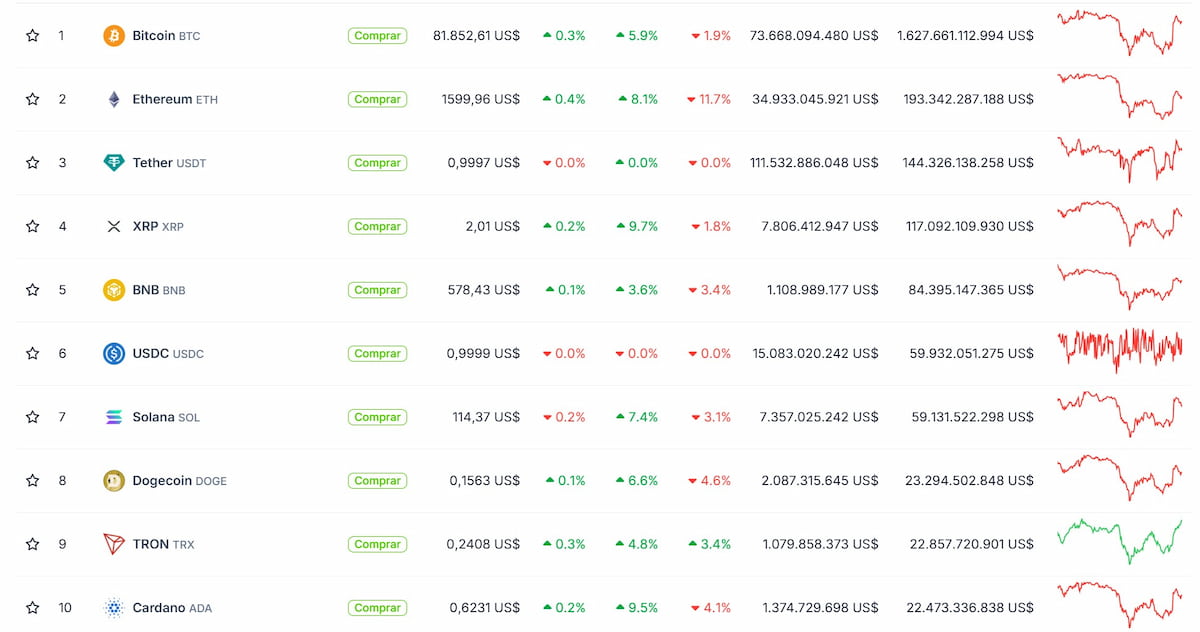The image size is (1200, 632).
Task: Click Comprar in the XRP row
Action: (x=377, y=226)
